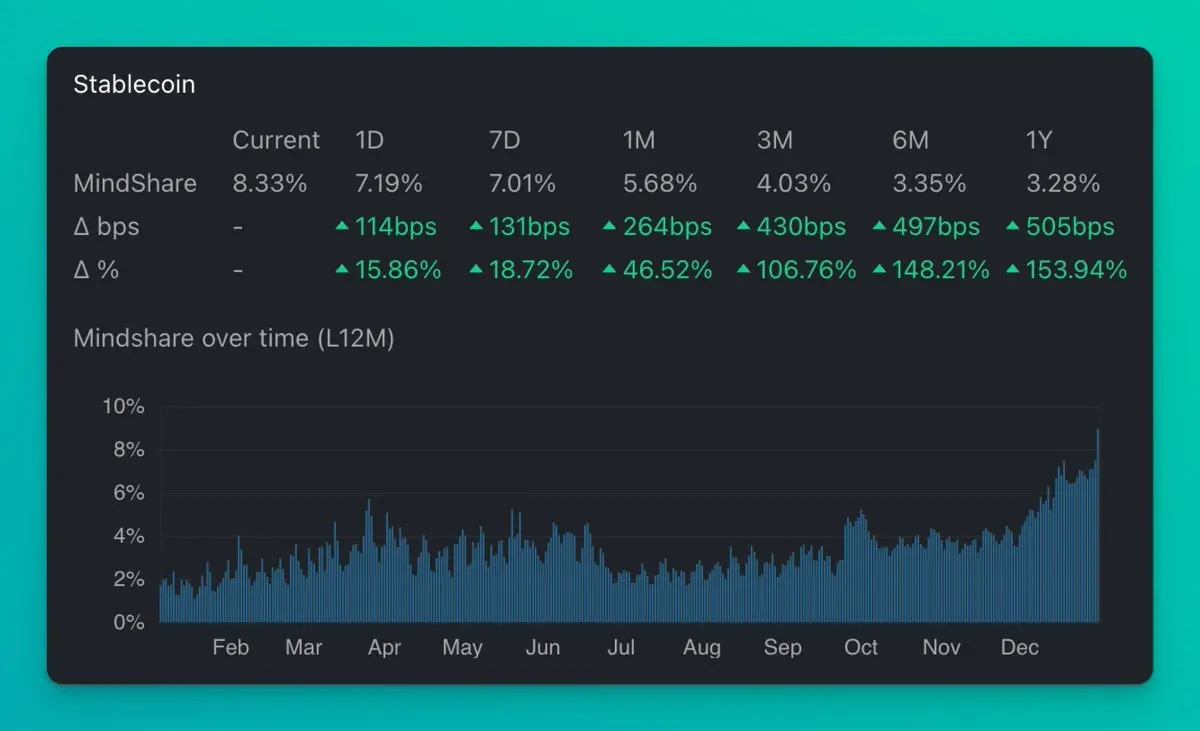Screen dimensions: 1200x731
Task: Click the 430bps change value
Action: (x=802, y=227)
